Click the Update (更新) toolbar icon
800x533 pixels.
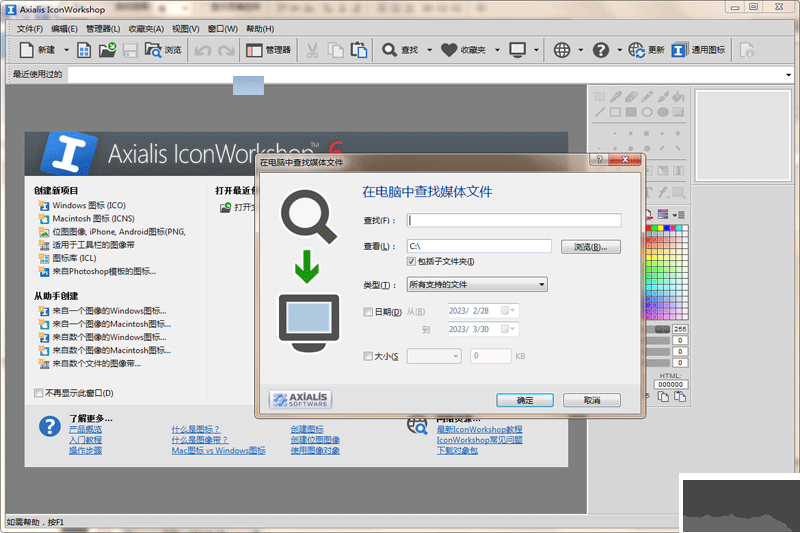[637, 49]
